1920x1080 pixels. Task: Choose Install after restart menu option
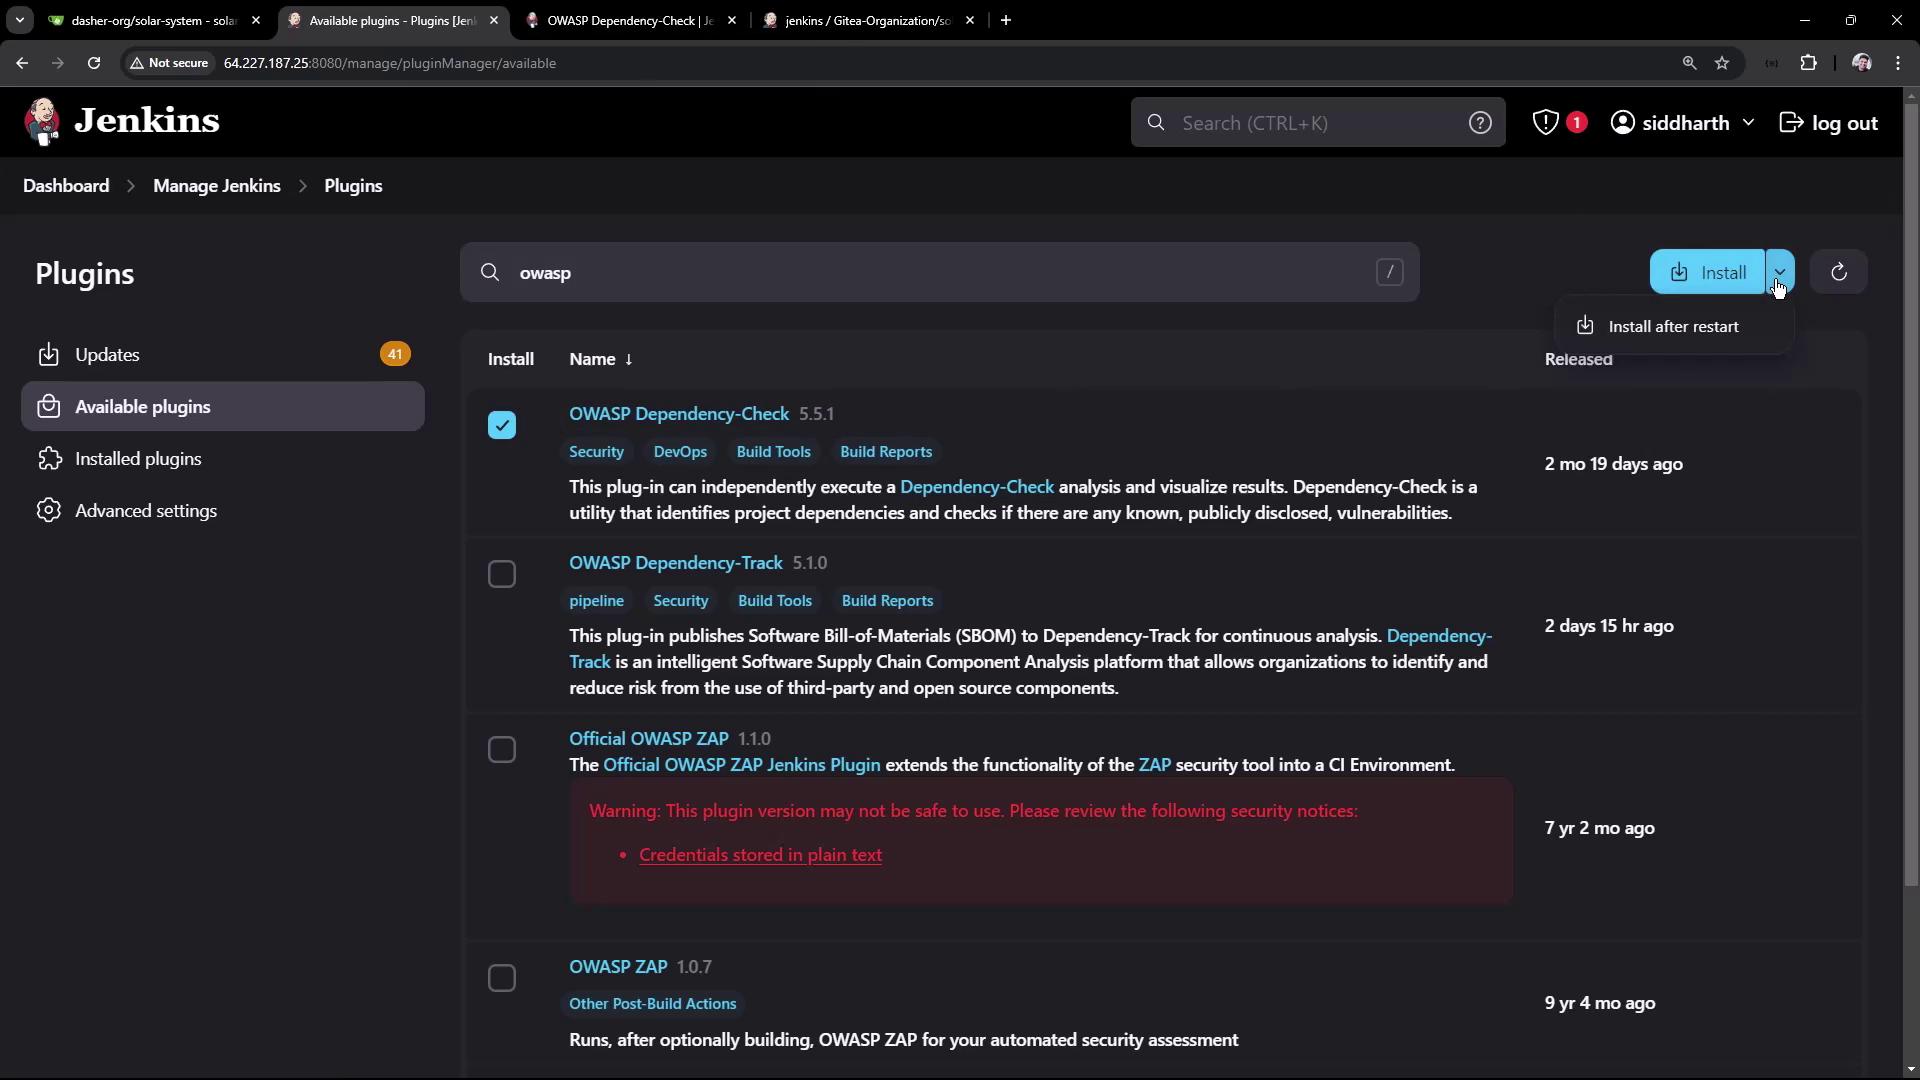click(x=1672, y=327)
